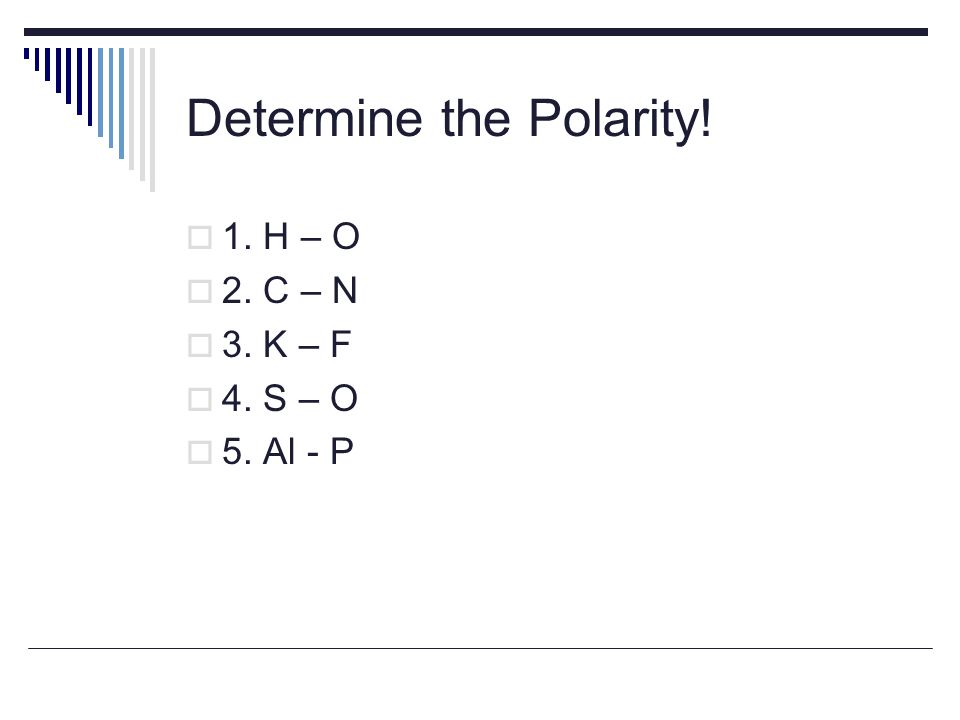The height and width of the screenshot is (720, 960).
Task: Click the square bullet beside 1. H – O
Action: pyautogui.click(x=200, y=238)
